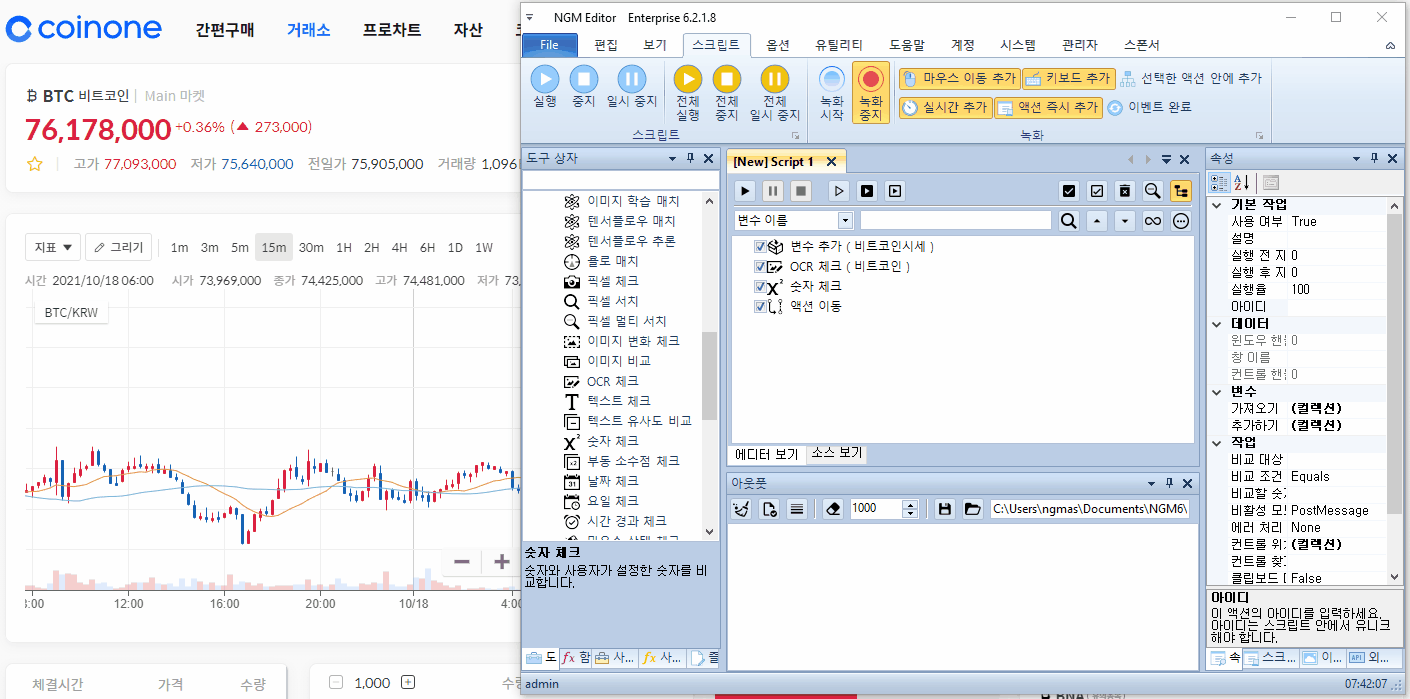
Task: Click the categorized view icon in the 속성 panel
Action: (x=1219, y=182)
